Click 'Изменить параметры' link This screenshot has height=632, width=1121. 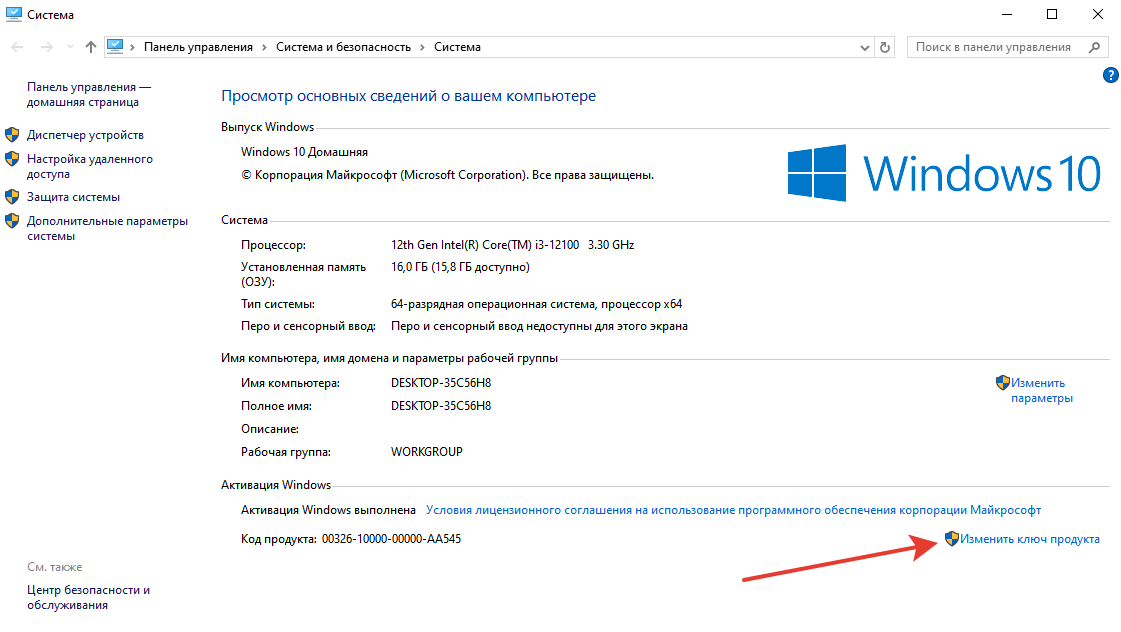click(1042, 390)
